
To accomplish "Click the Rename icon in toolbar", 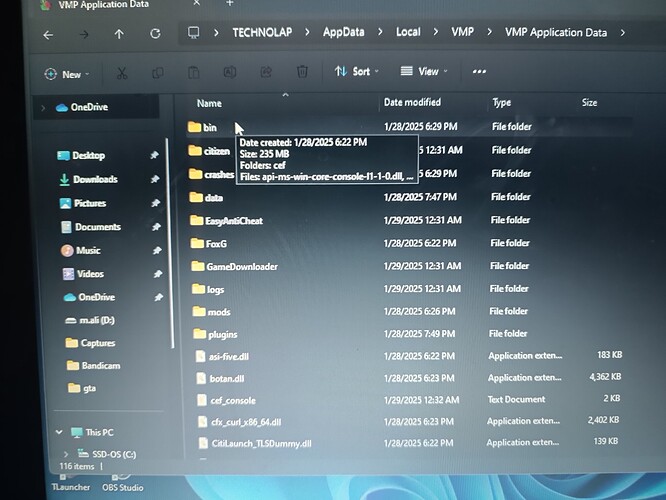I will (x=230, y=72).
